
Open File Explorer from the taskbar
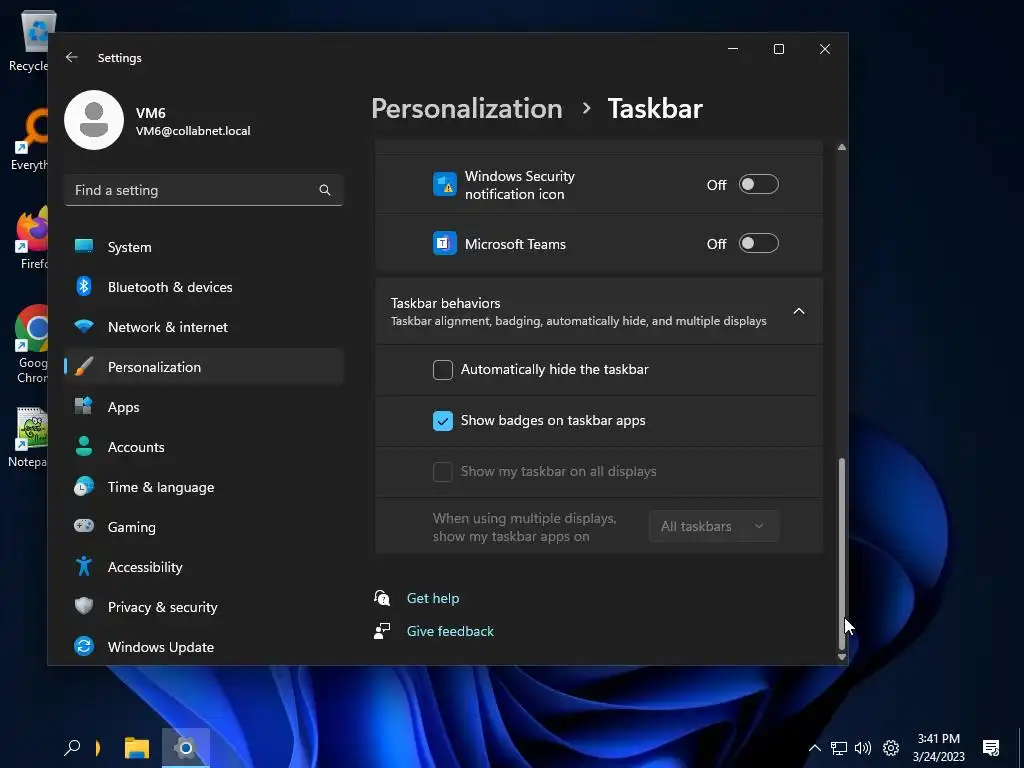[x=137, y=747]
